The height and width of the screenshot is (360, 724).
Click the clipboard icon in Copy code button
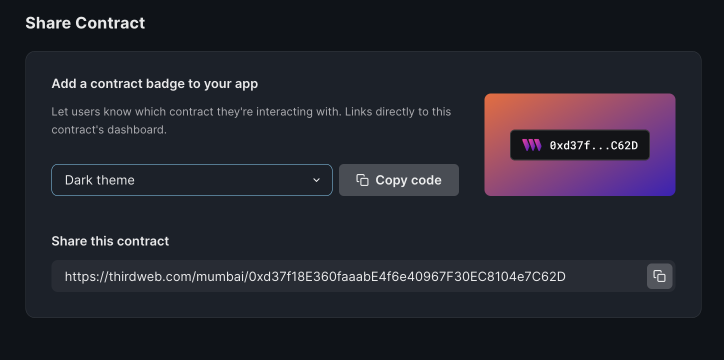click(362, 180)
